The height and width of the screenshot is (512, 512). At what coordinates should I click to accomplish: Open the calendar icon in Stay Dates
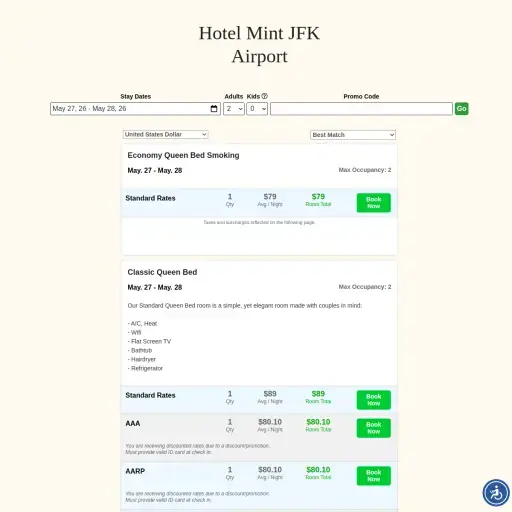click(214, 109)
